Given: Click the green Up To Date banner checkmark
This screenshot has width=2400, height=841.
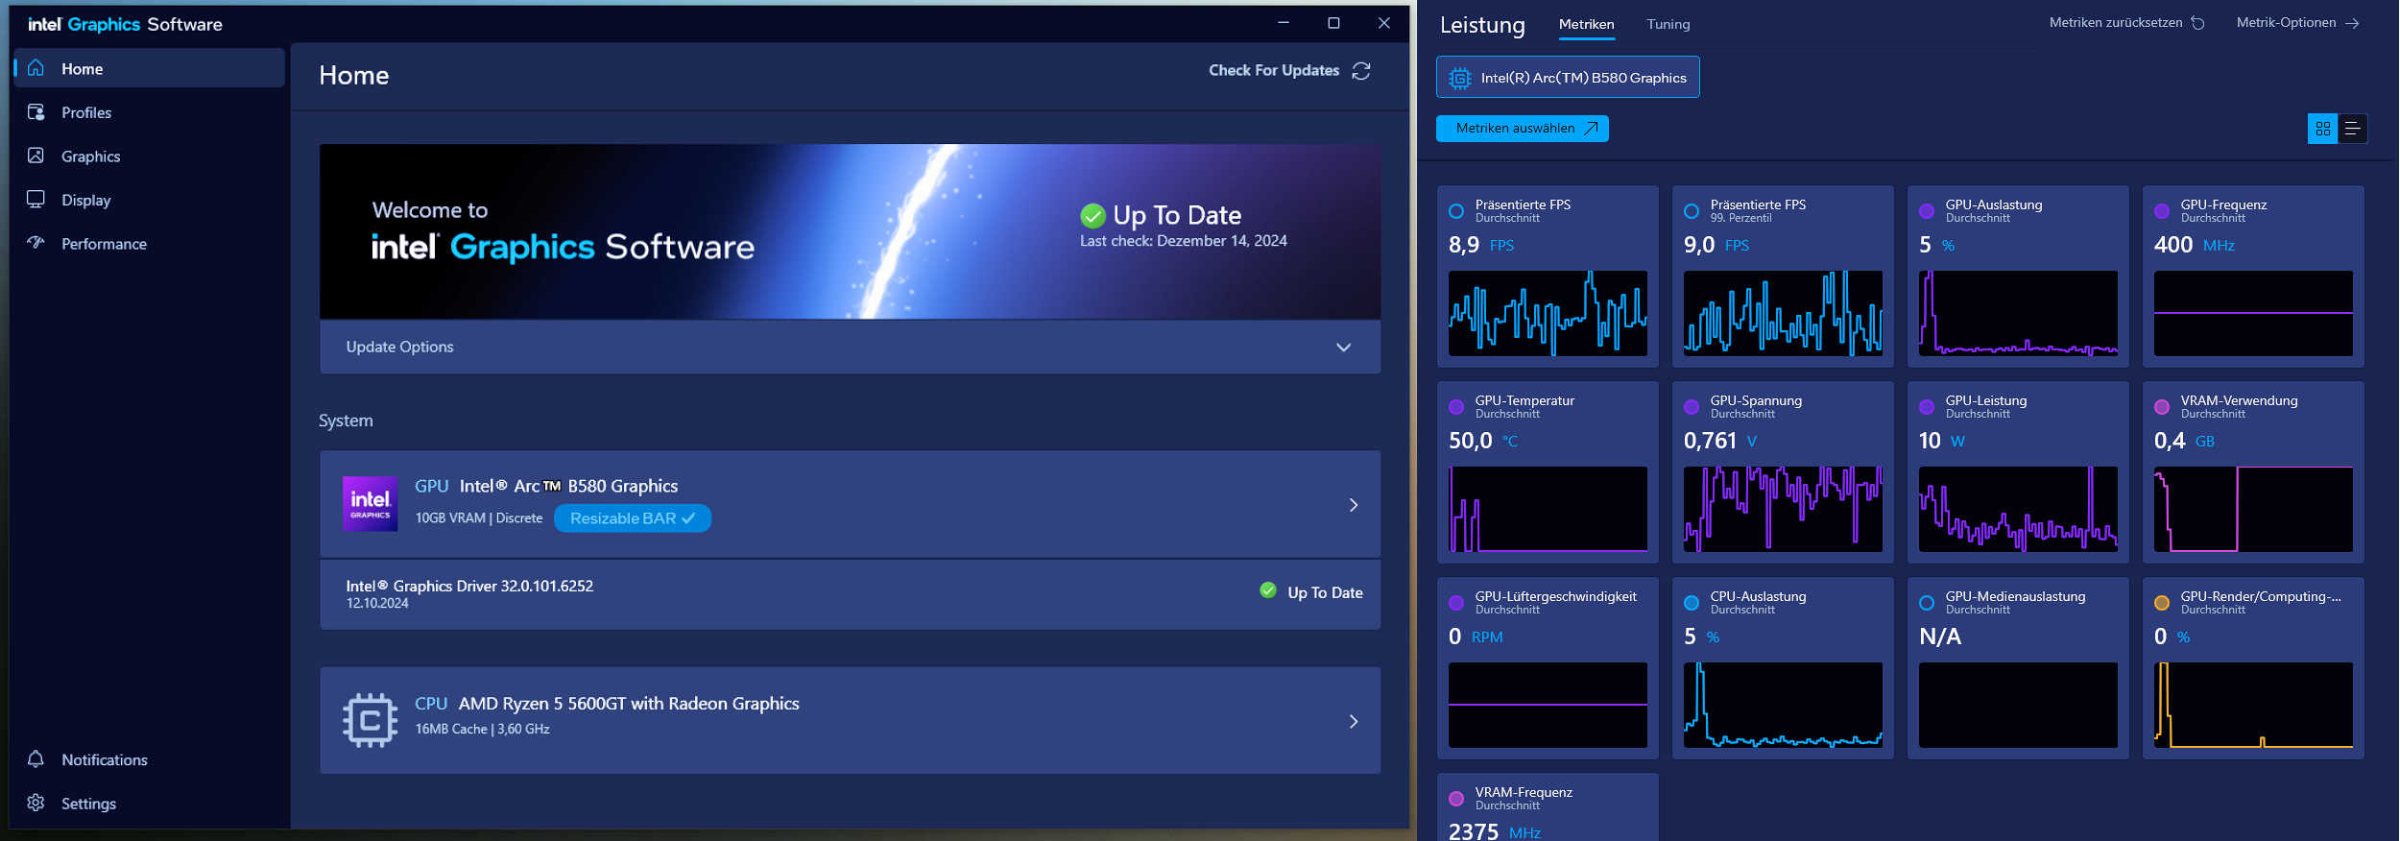Looking at the screenshot, I should click(1093, 215).
